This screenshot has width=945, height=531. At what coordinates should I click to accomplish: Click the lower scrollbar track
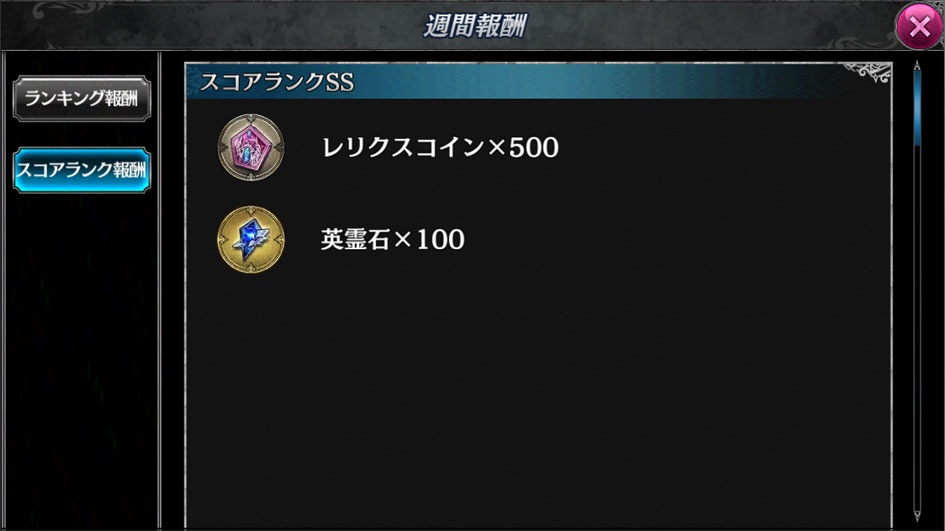(x=917, y=328)
